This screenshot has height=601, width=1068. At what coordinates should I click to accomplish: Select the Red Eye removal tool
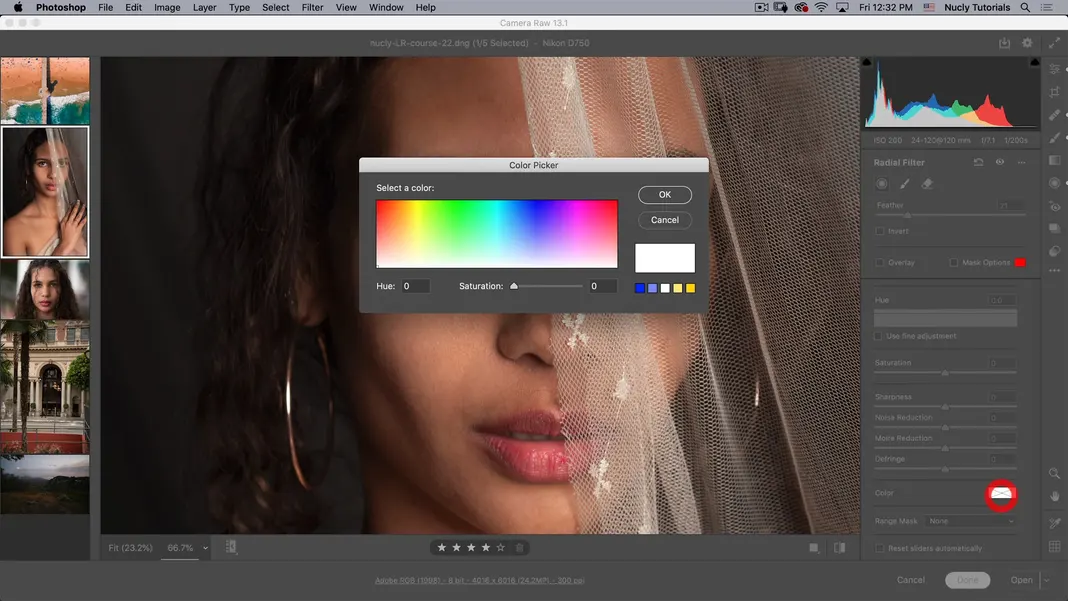[1054, 206]
